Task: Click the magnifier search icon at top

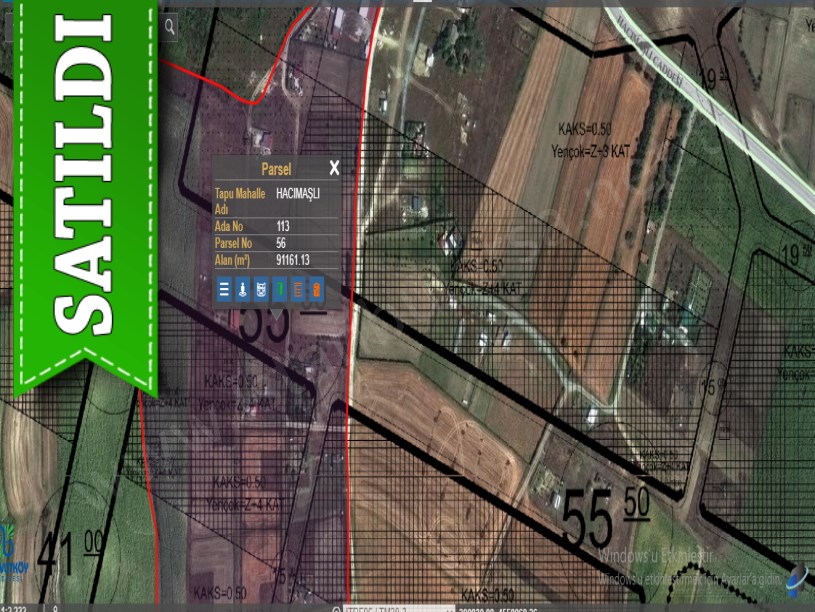Action: pyautogui.click(x=170, y=27)
